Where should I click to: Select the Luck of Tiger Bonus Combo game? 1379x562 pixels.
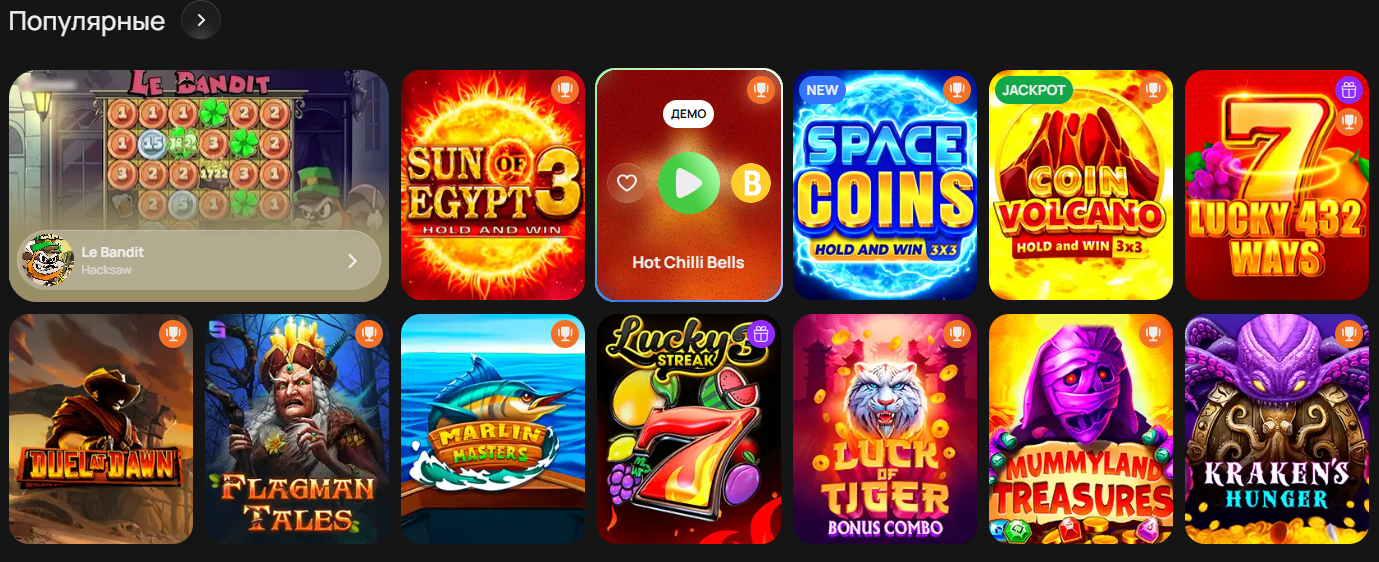885,429
